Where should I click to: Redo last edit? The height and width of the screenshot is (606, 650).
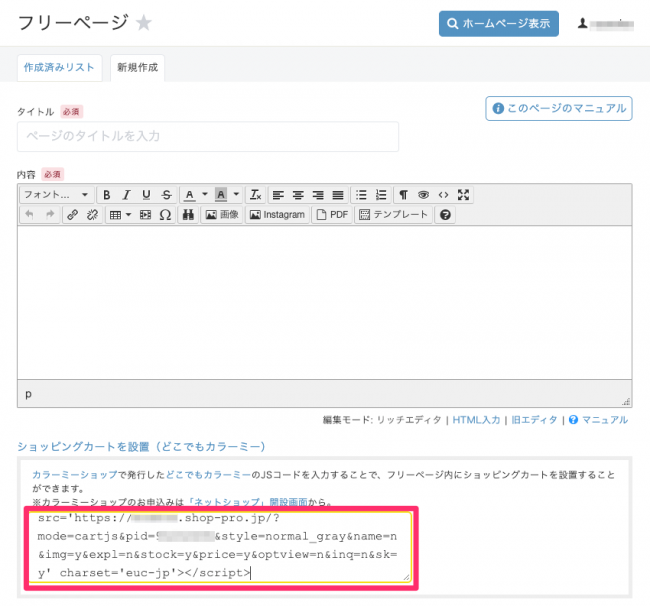[x=50, y=215]
